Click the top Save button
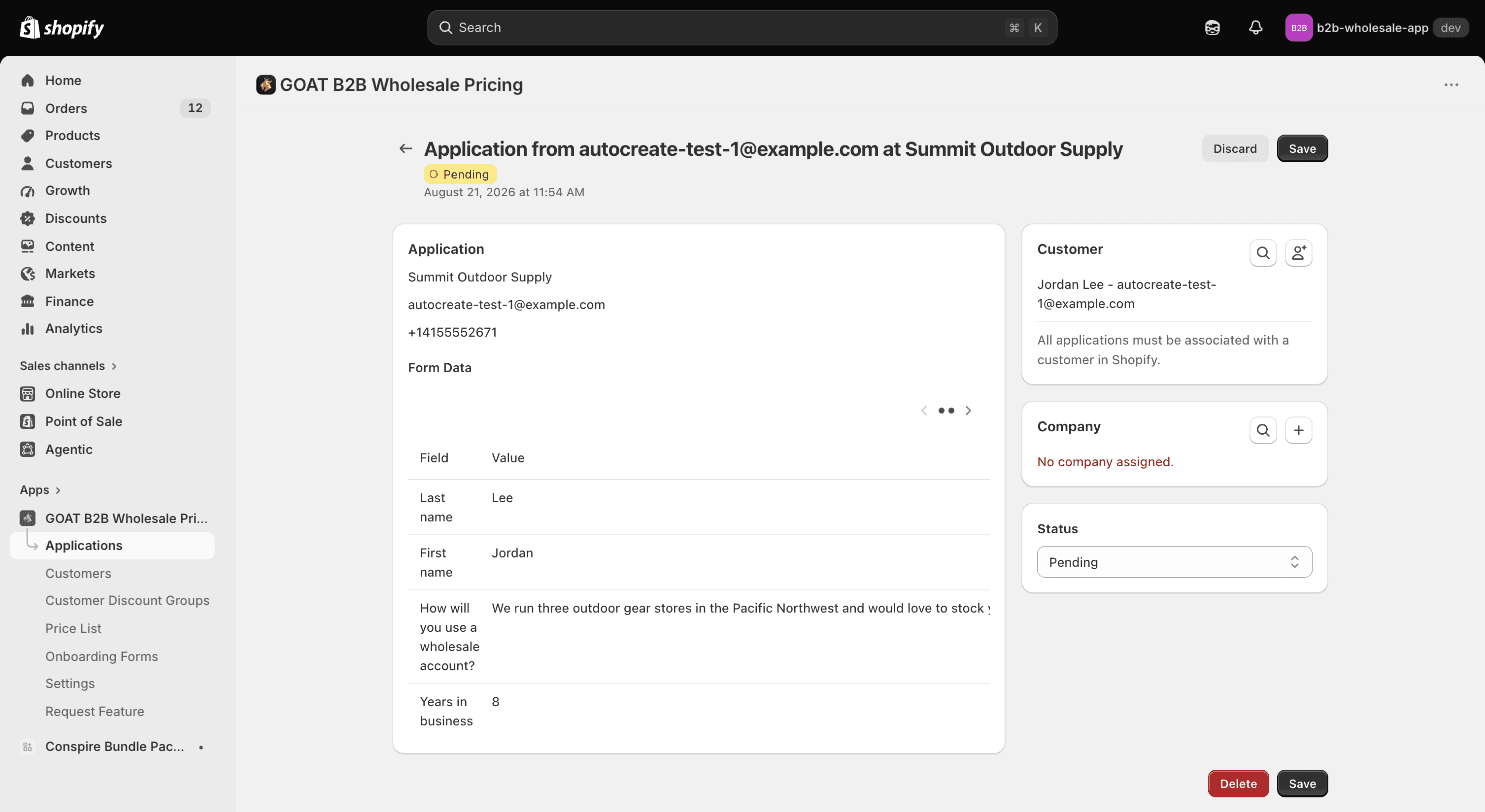 [x=1302, y=148]
